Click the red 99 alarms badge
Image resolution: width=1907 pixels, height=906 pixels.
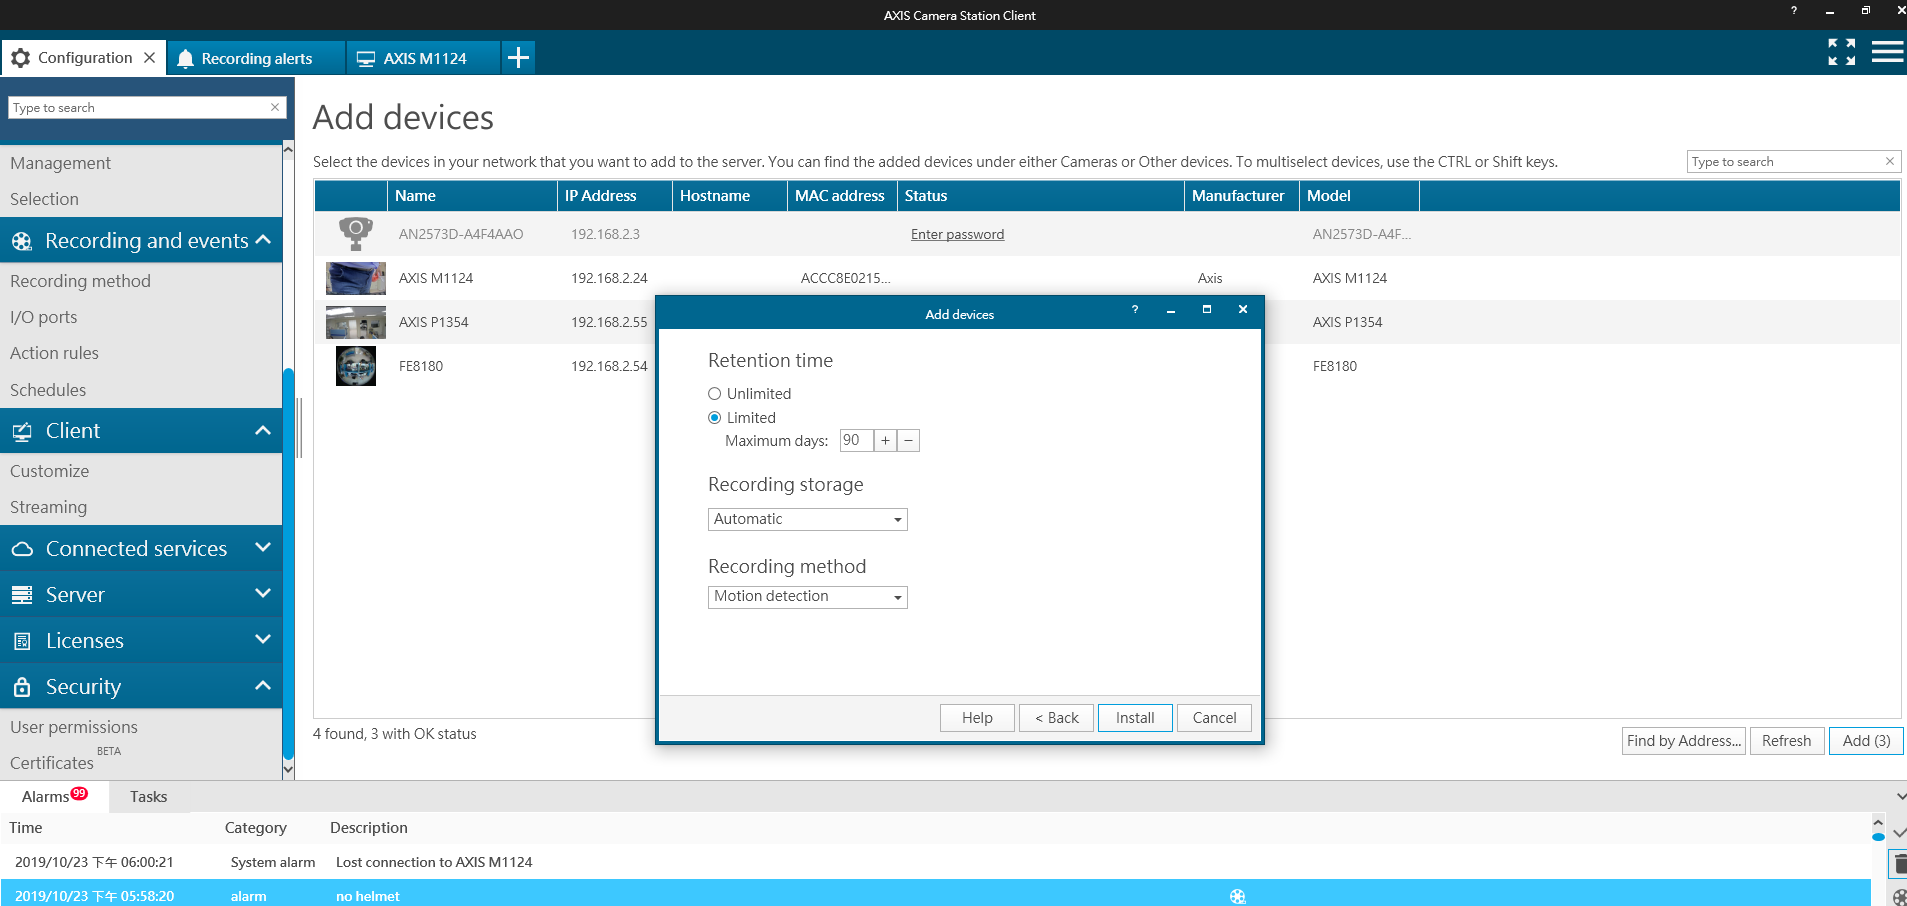pos(79,793)
